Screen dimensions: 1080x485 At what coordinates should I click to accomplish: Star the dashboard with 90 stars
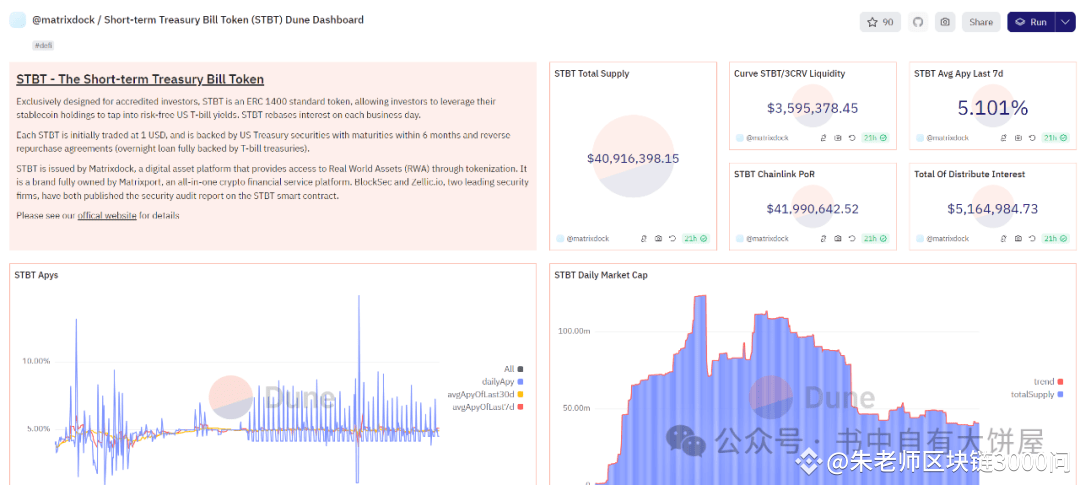(x=880, y=22)
